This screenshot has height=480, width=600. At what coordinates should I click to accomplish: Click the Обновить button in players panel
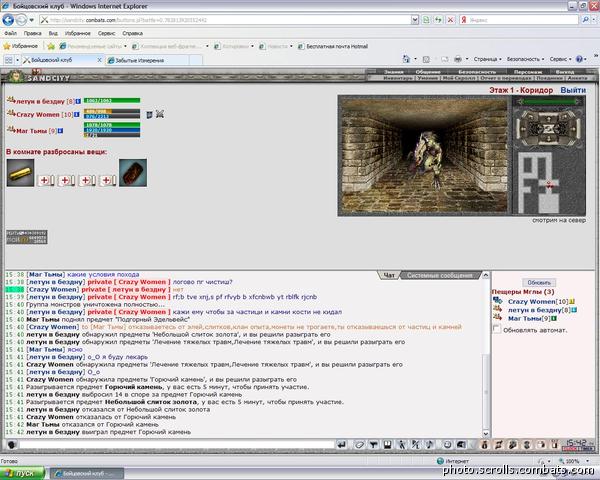tap(539, 282)
